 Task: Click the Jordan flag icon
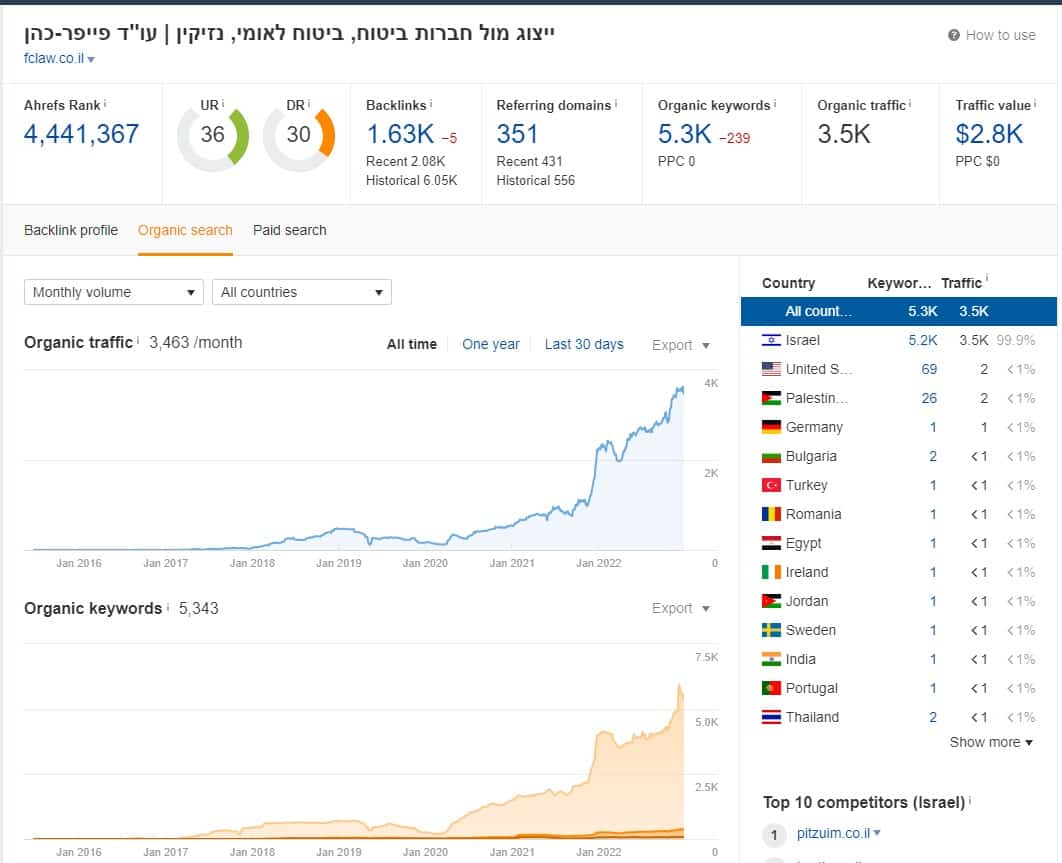tap(771, 602)
